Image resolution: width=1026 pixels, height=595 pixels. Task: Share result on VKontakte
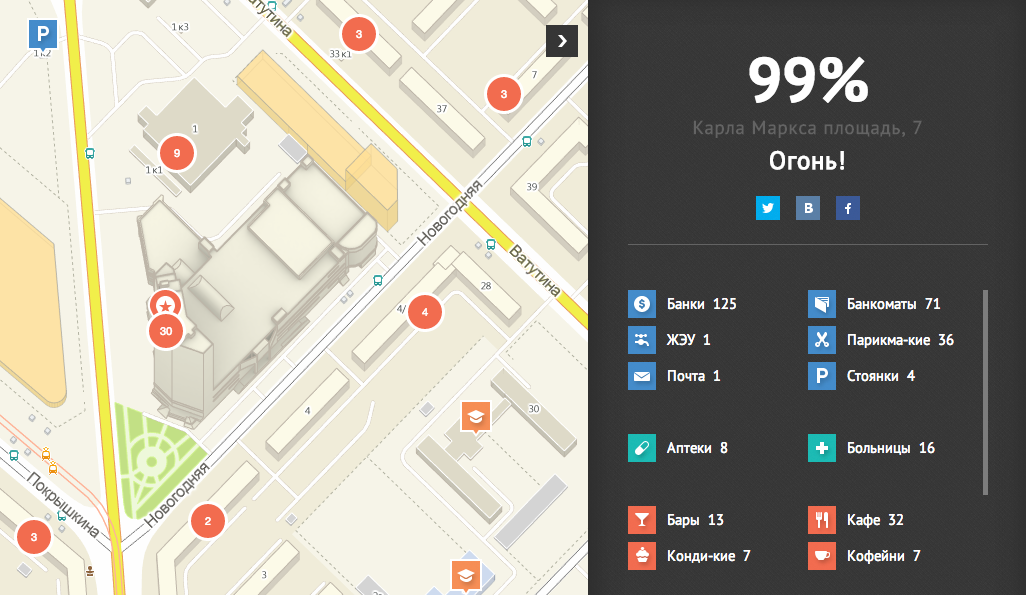pos(807,208)
